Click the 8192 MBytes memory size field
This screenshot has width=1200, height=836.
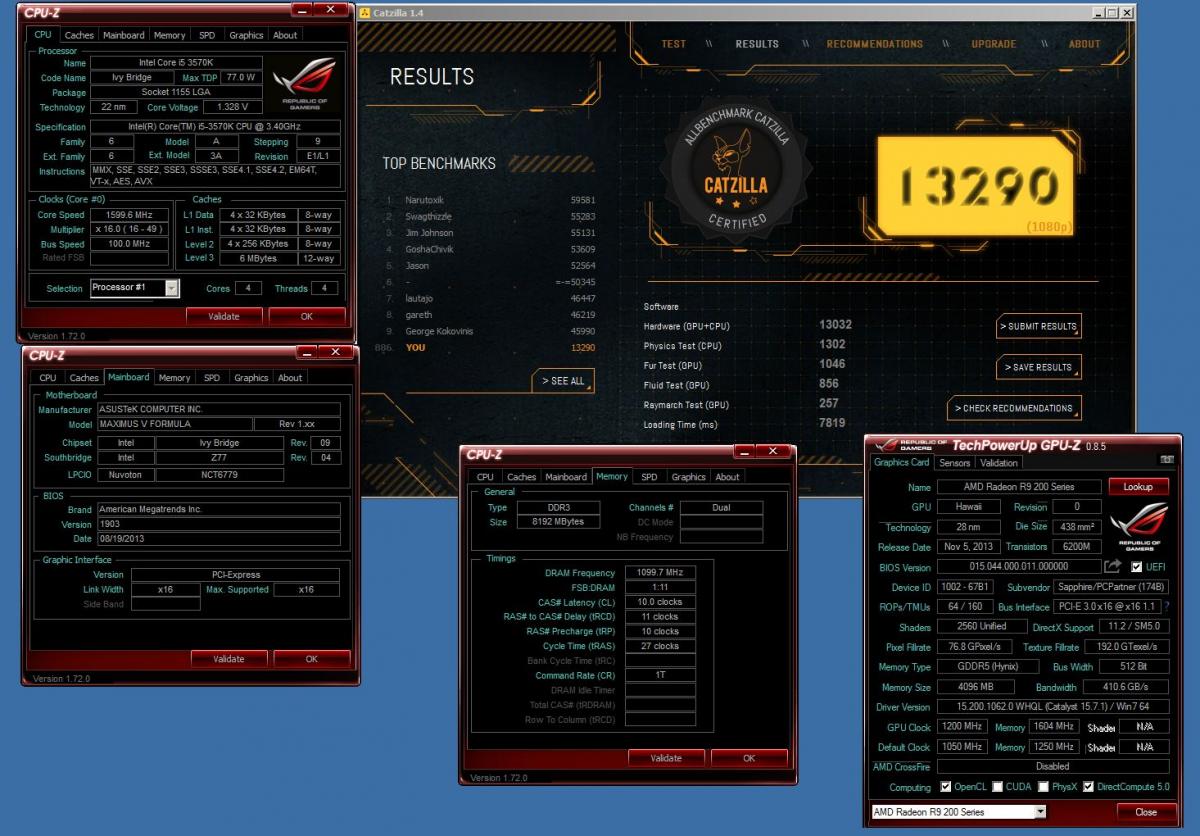557,522
